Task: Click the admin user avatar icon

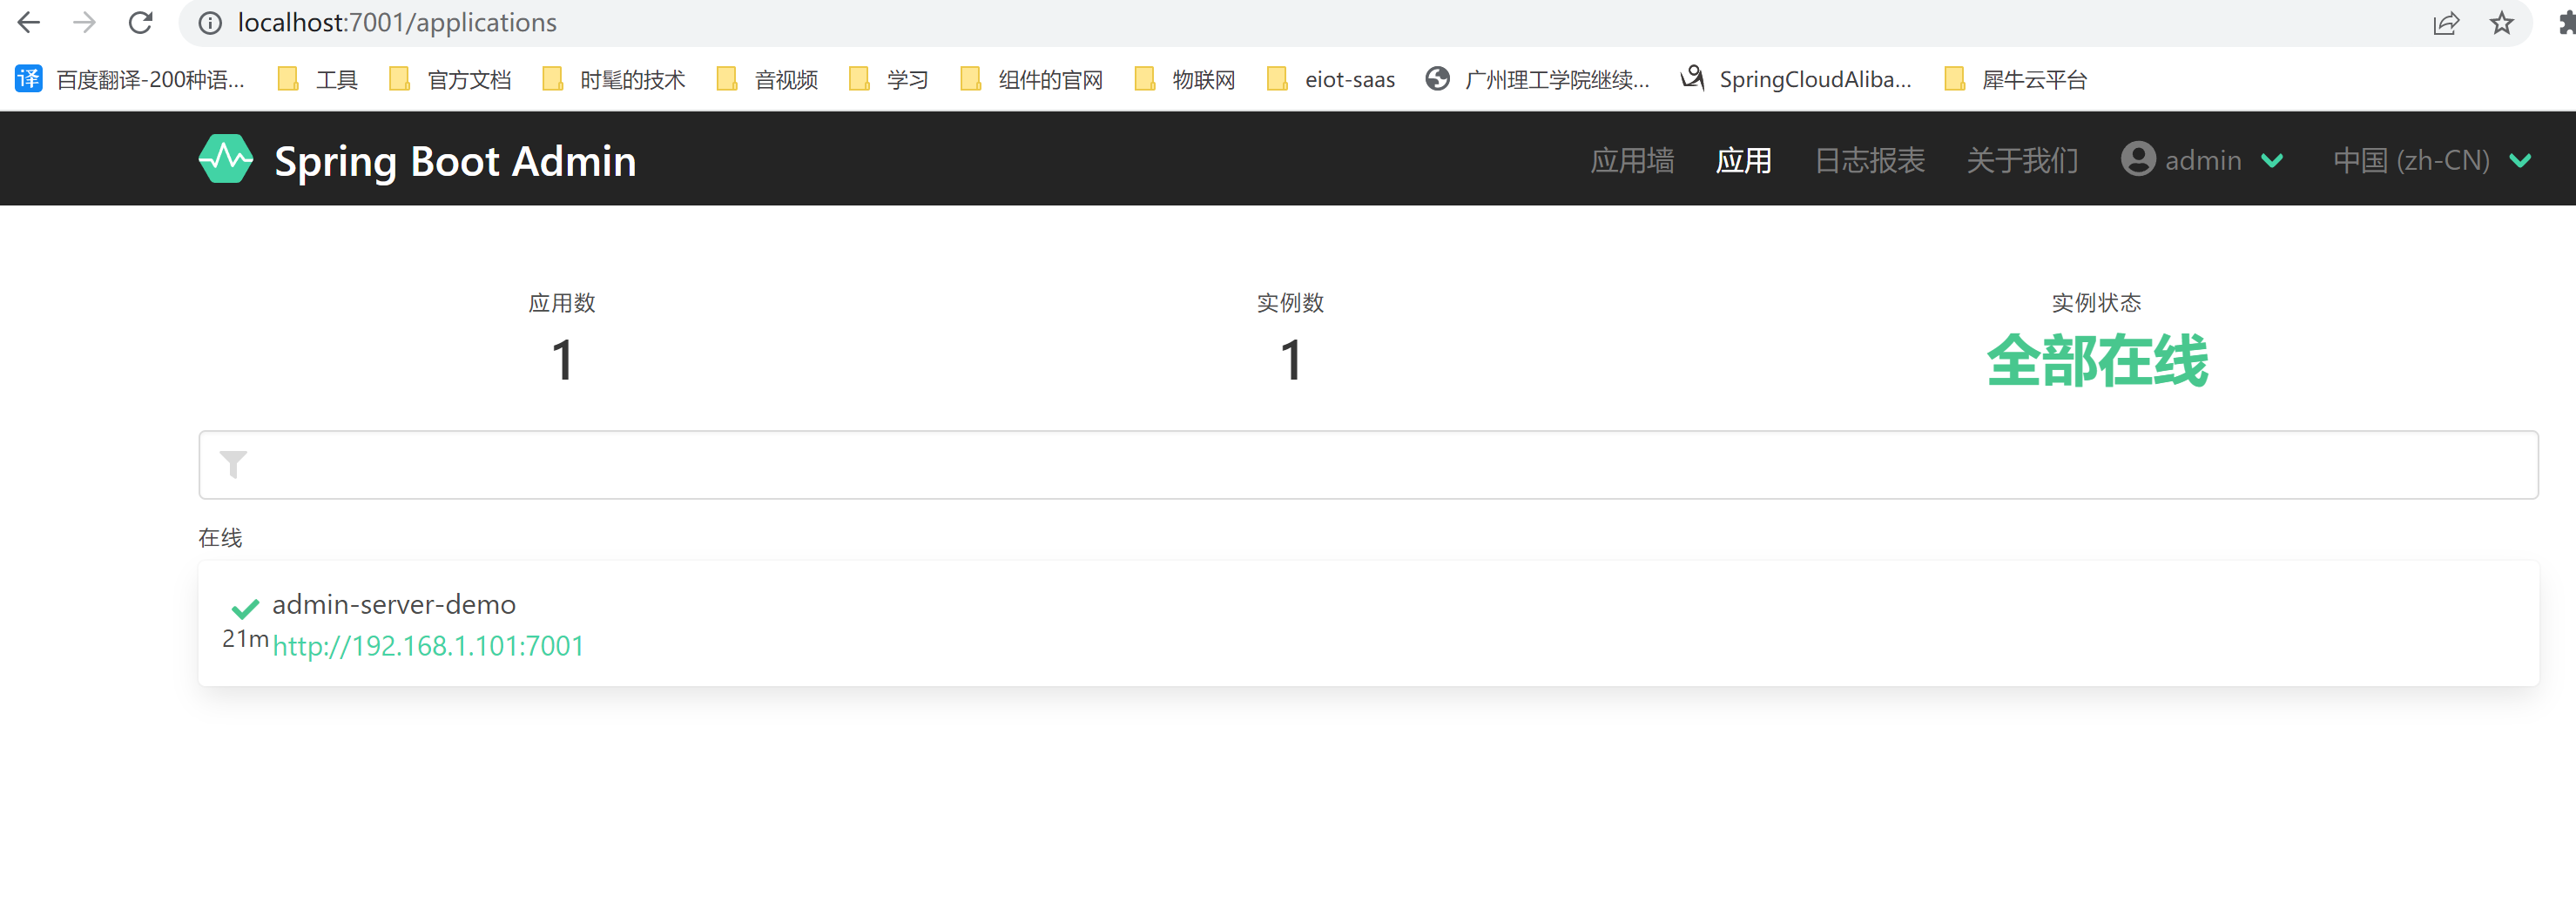Action: click(2138, 159)
